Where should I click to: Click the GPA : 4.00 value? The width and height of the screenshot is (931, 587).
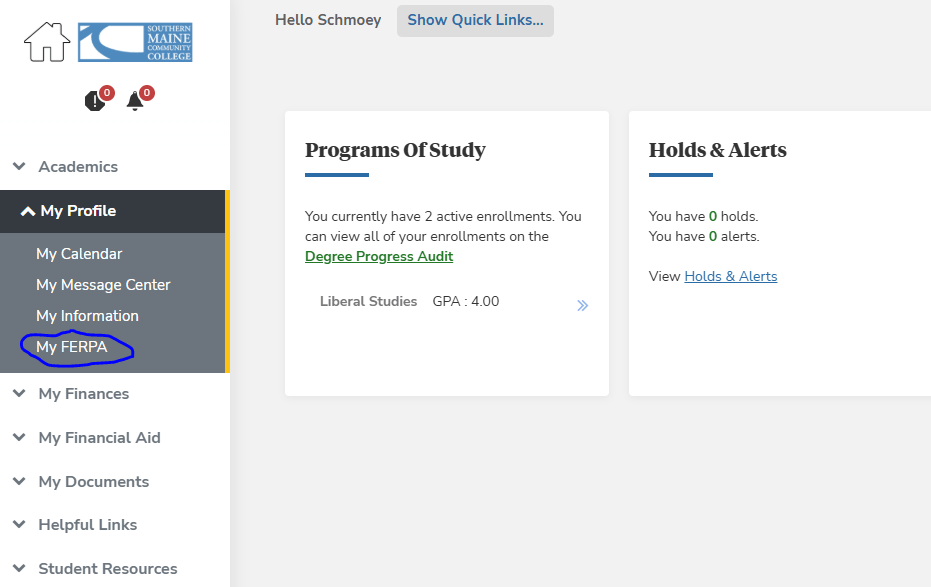[466, 302]
